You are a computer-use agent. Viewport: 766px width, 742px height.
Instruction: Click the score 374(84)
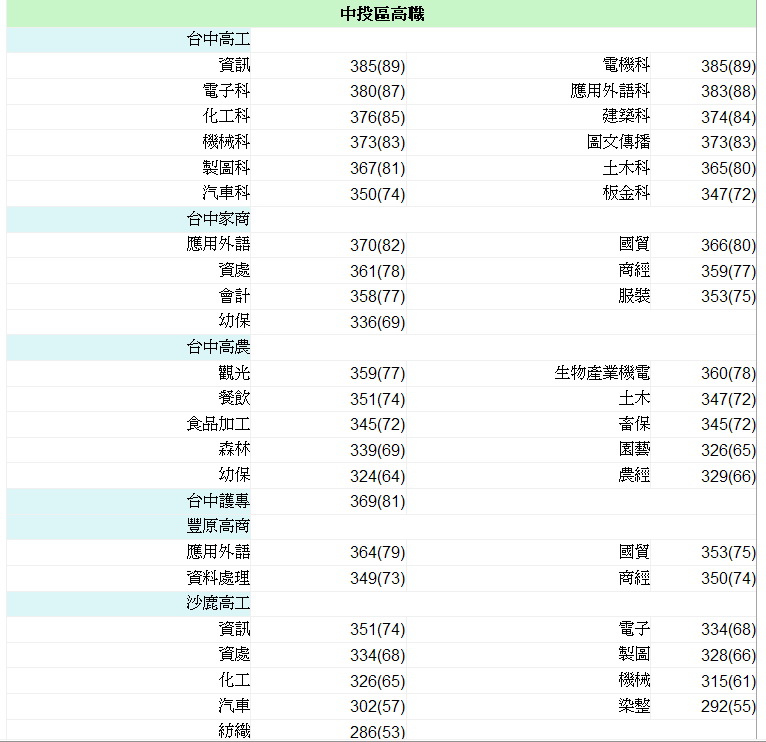(x=728, y=117)
